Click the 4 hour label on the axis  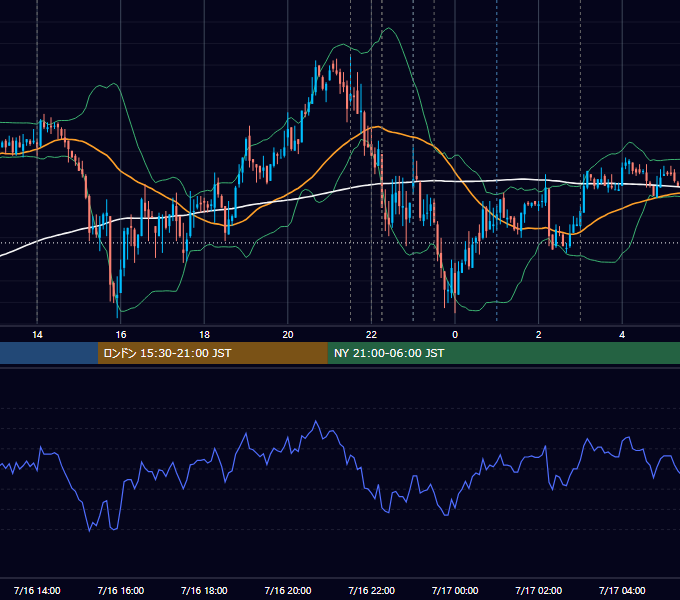click(x=622, y=335)
